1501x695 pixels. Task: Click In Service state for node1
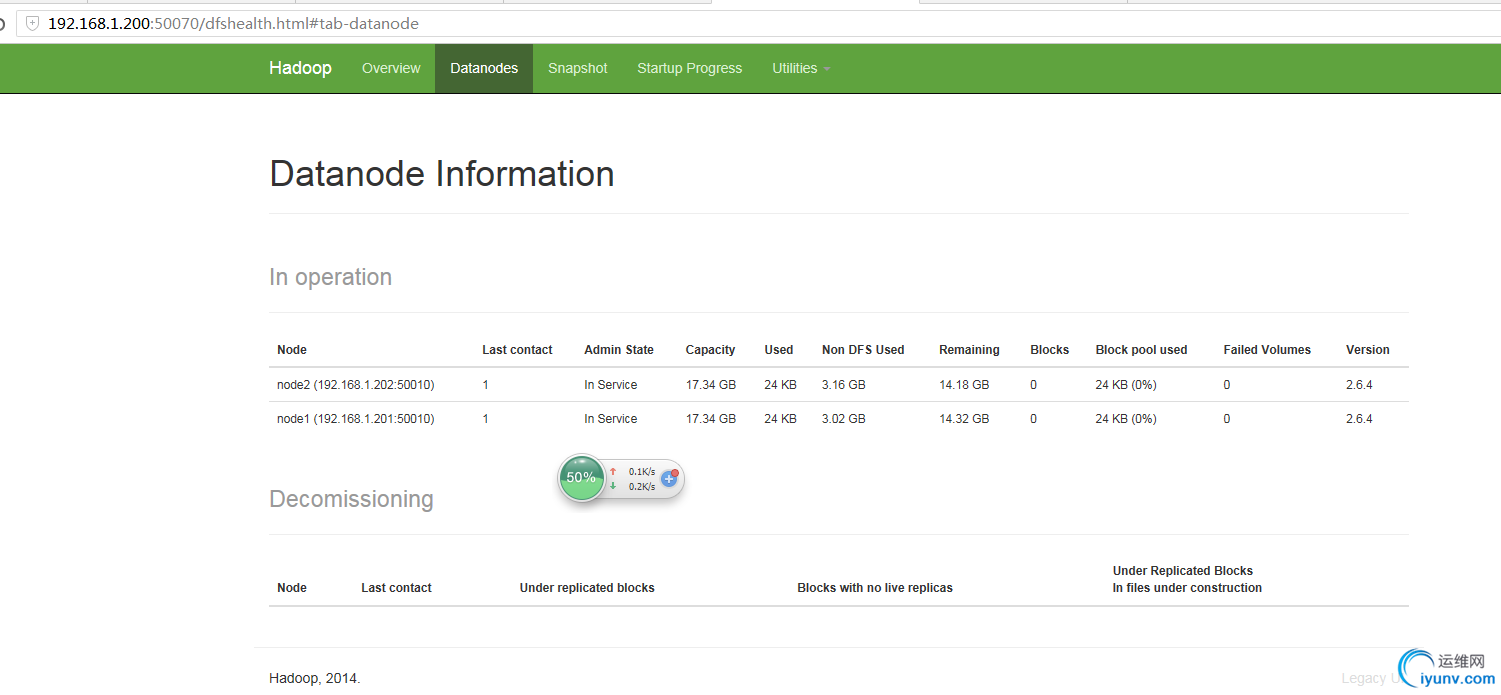click(x=611, y=419)
